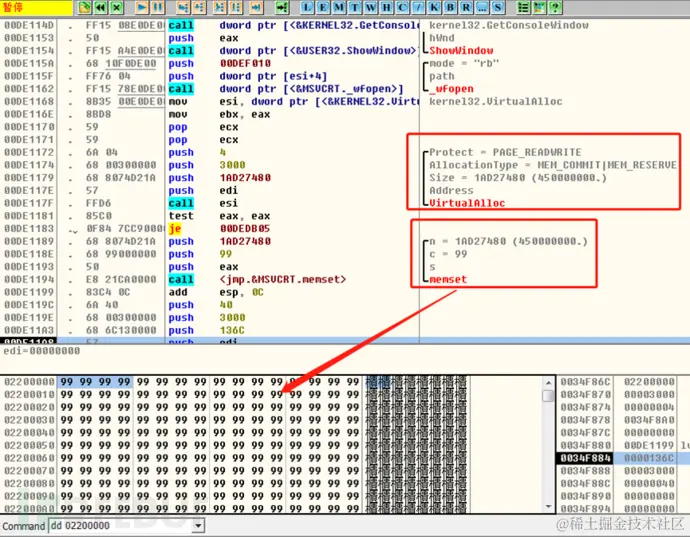Image resolution: width=690 pixels, height=537 pixels.
Task: Click the Step into icon
Action: (x=183, y=7)
